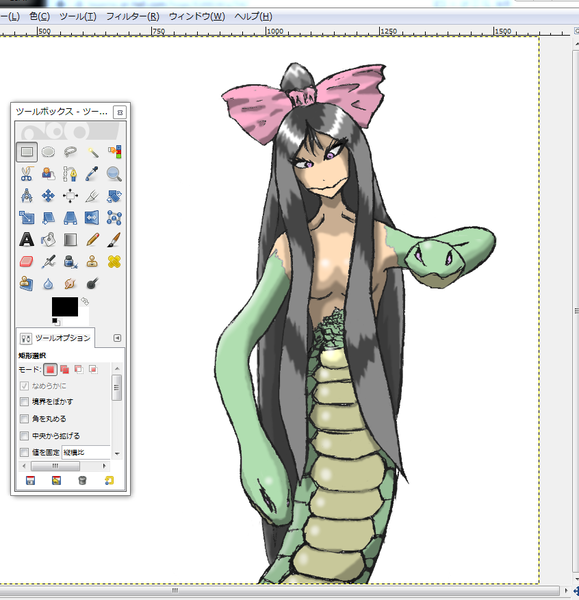Enable the 境界をぼかす feather edges checkbox

click(x=24, y=401)
